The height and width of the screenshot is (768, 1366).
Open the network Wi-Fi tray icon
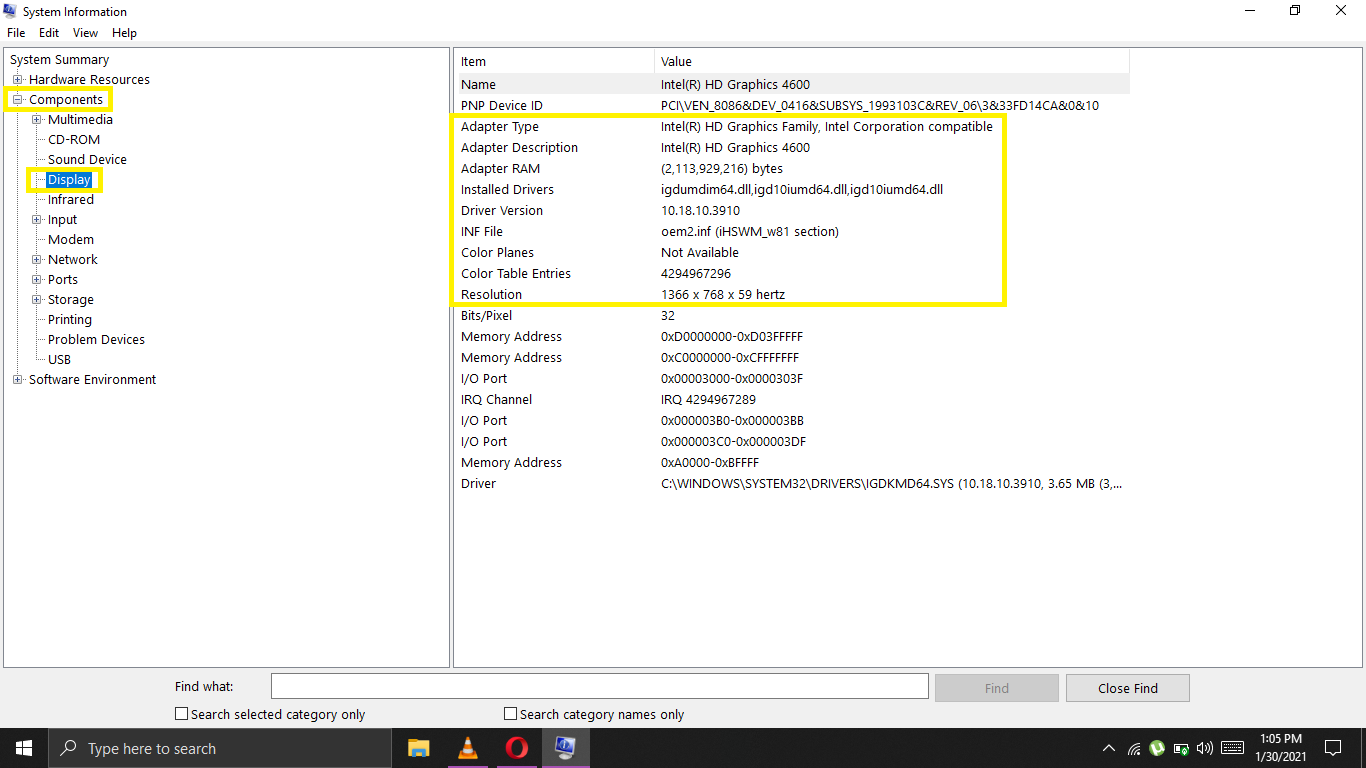click(x=1134, y=748)
